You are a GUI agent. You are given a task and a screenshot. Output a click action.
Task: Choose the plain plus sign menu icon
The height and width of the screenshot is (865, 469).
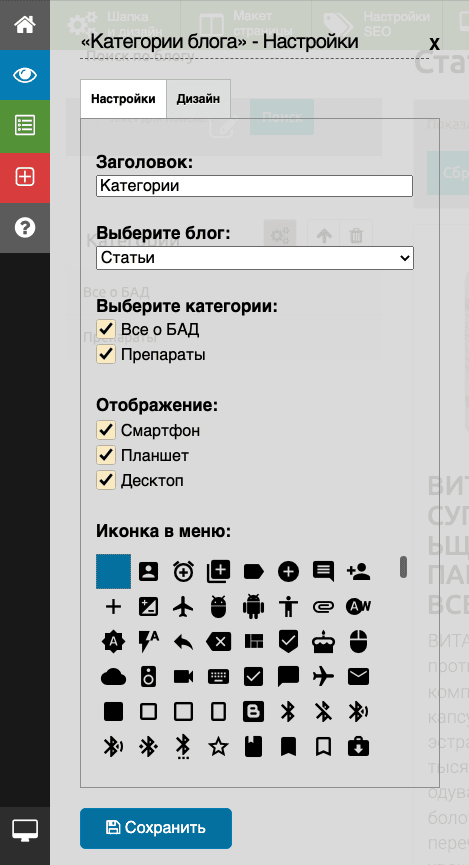(113, 607)
